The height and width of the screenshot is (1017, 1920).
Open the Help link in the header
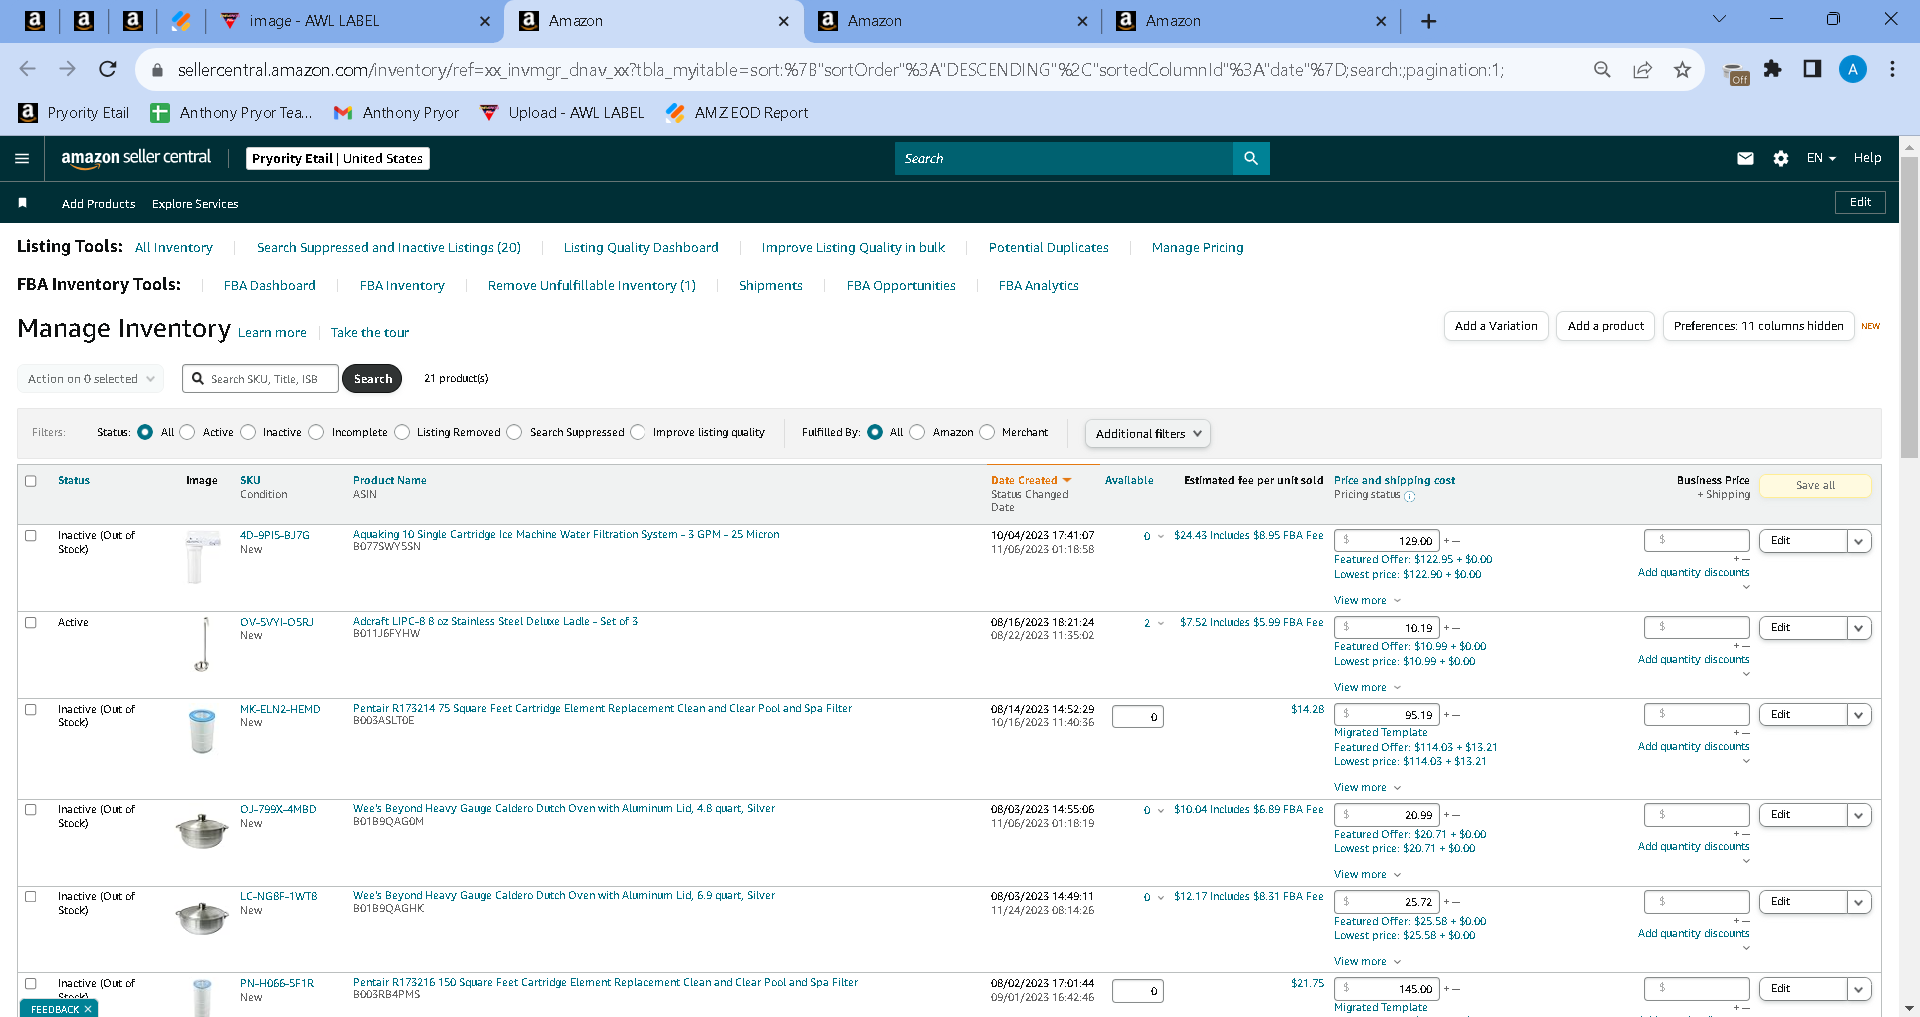click(1867, 158)
